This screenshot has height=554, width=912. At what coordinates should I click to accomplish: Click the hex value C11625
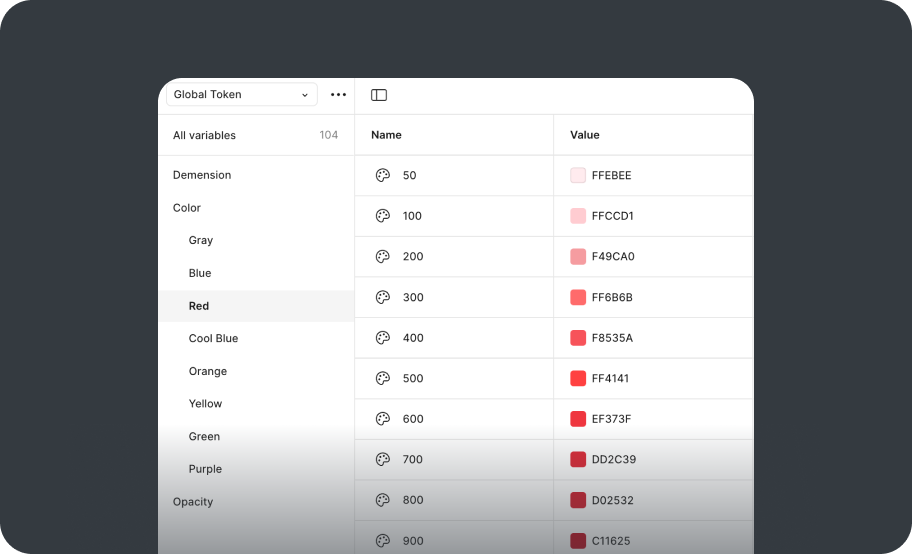(611, 541)
